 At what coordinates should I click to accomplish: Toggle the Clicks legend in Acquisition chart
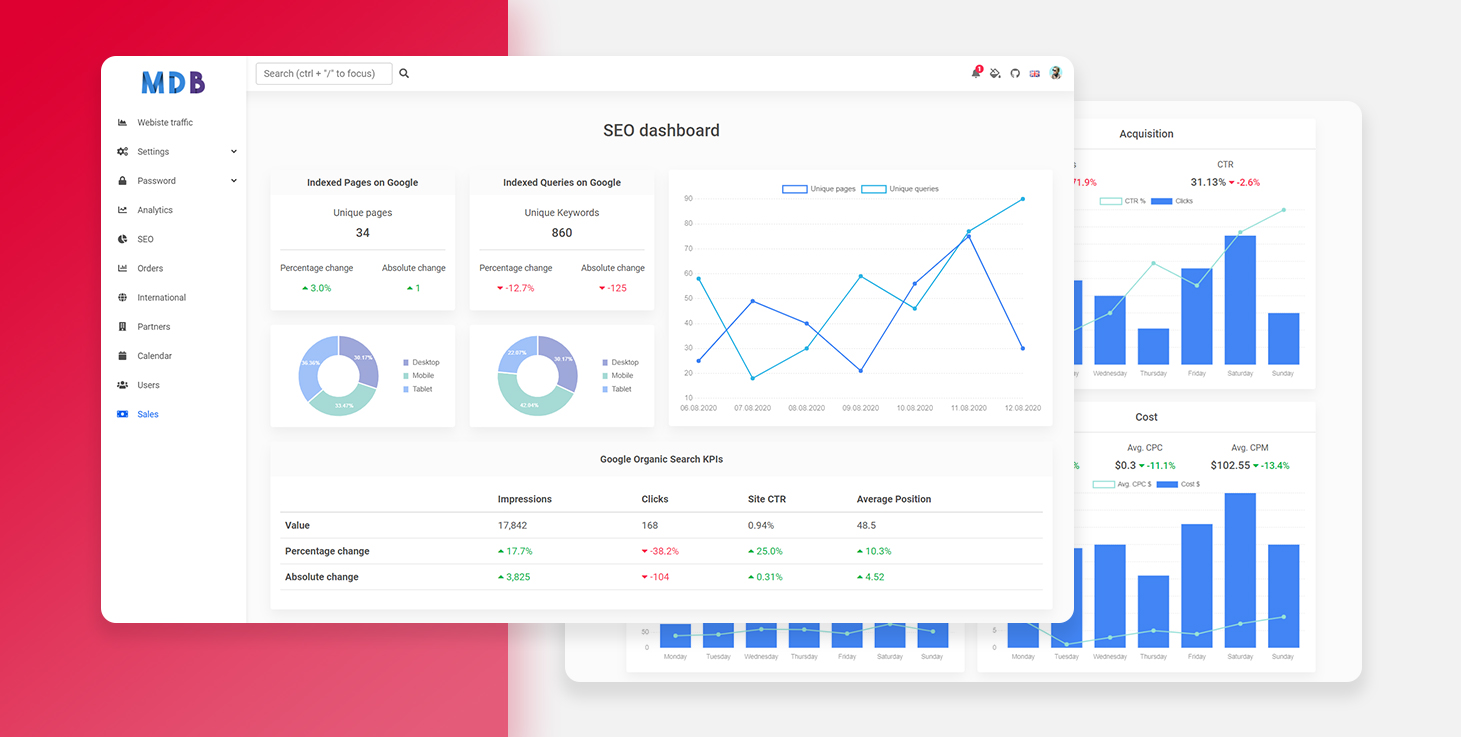pos(1172,201)
